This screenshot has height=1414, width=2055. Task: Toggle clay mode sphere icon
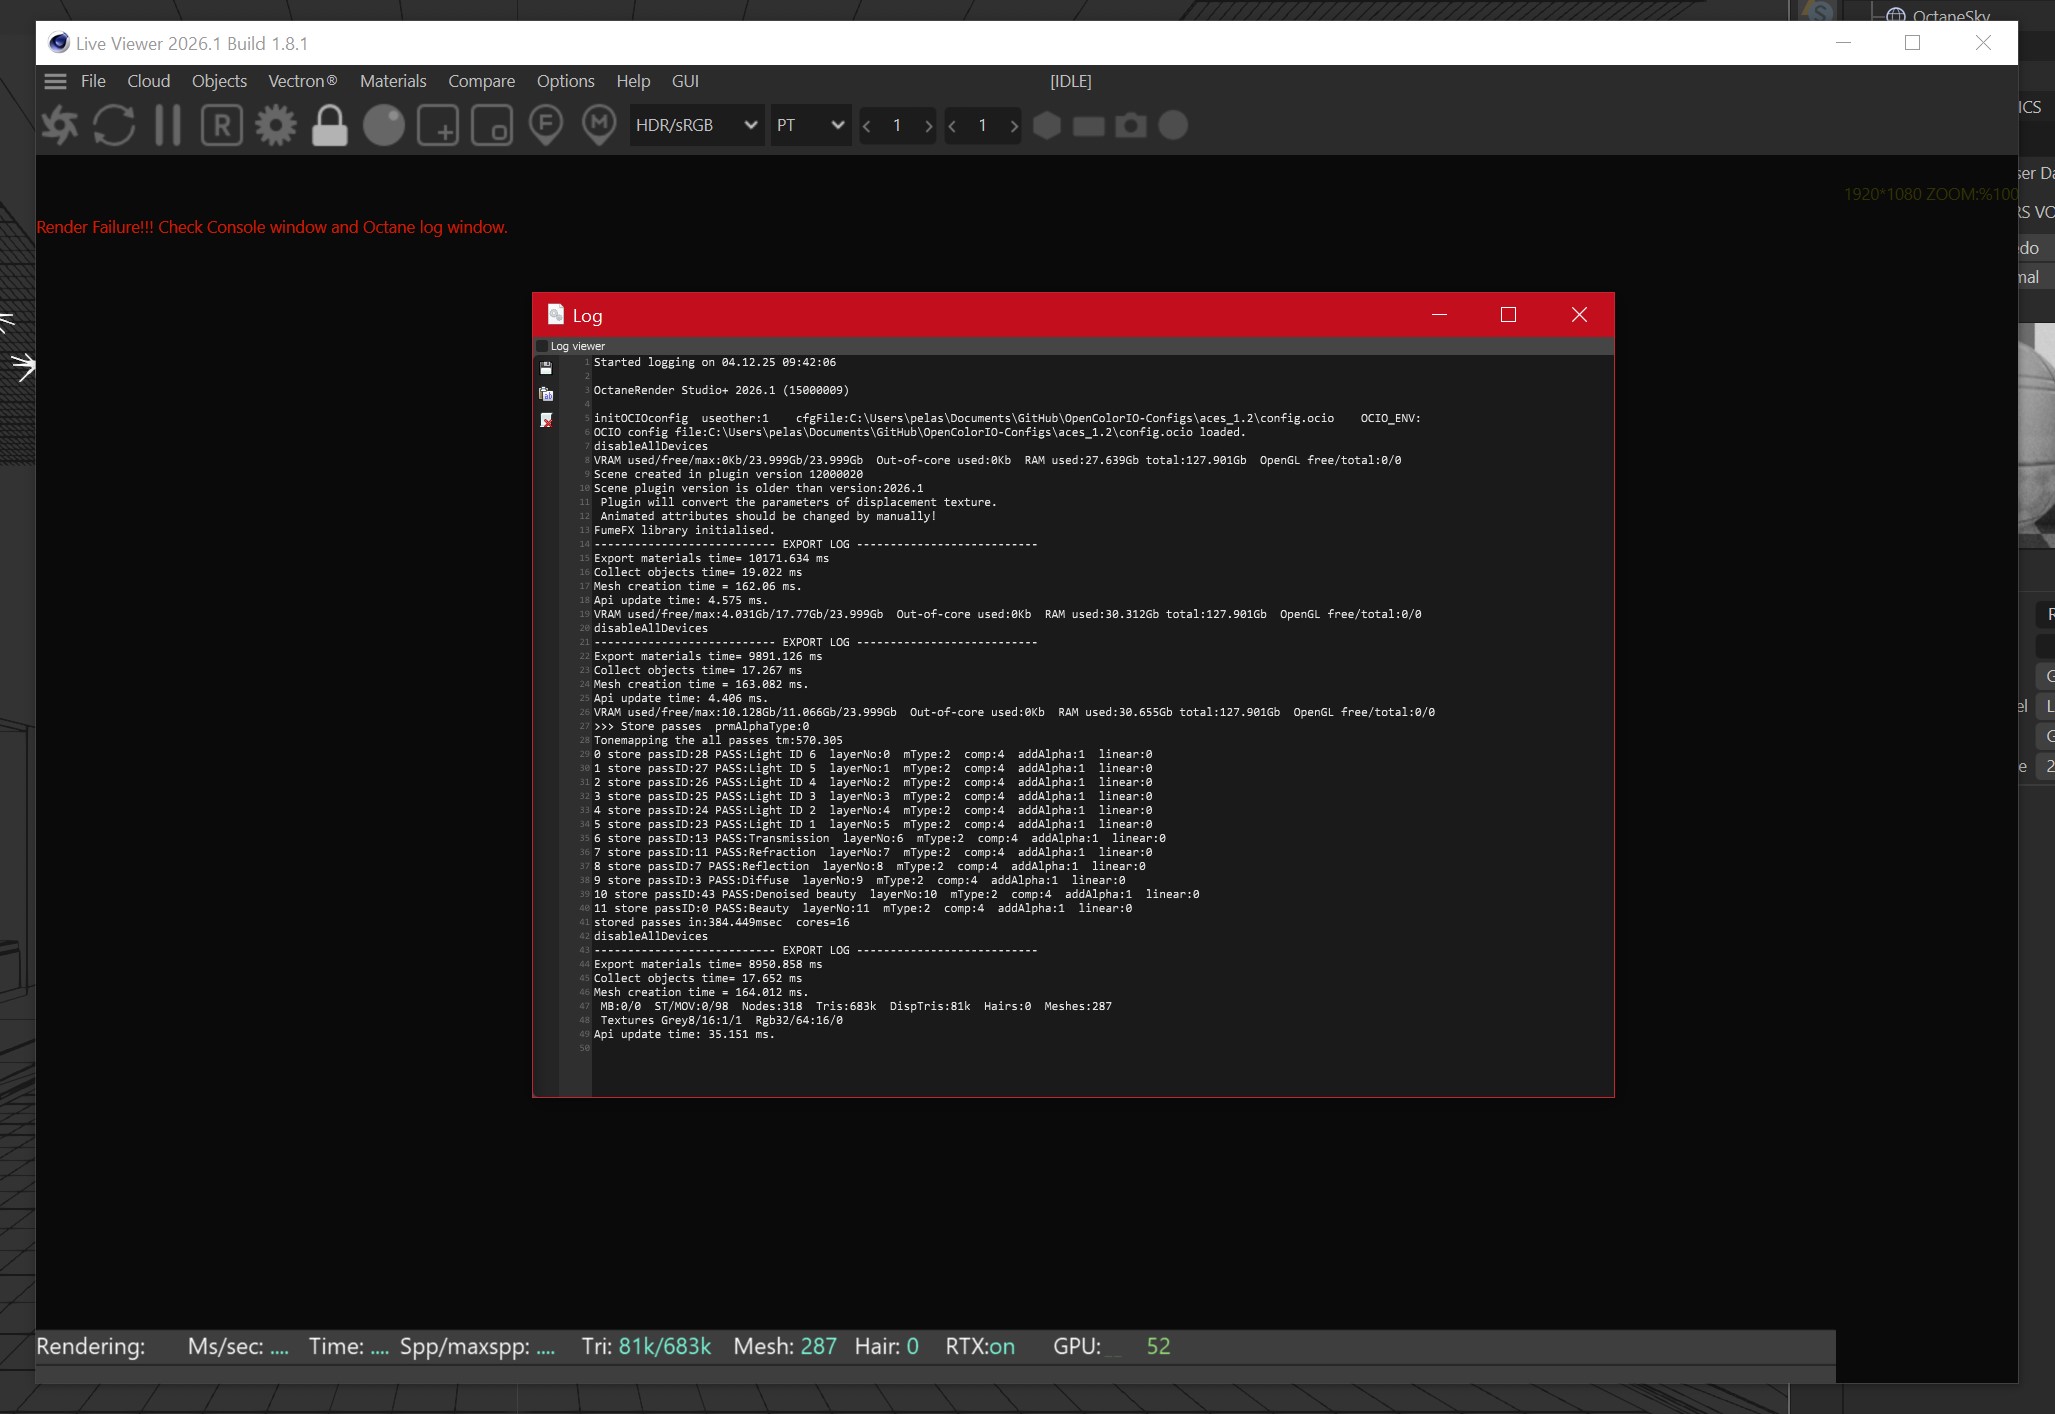(383, 126)
